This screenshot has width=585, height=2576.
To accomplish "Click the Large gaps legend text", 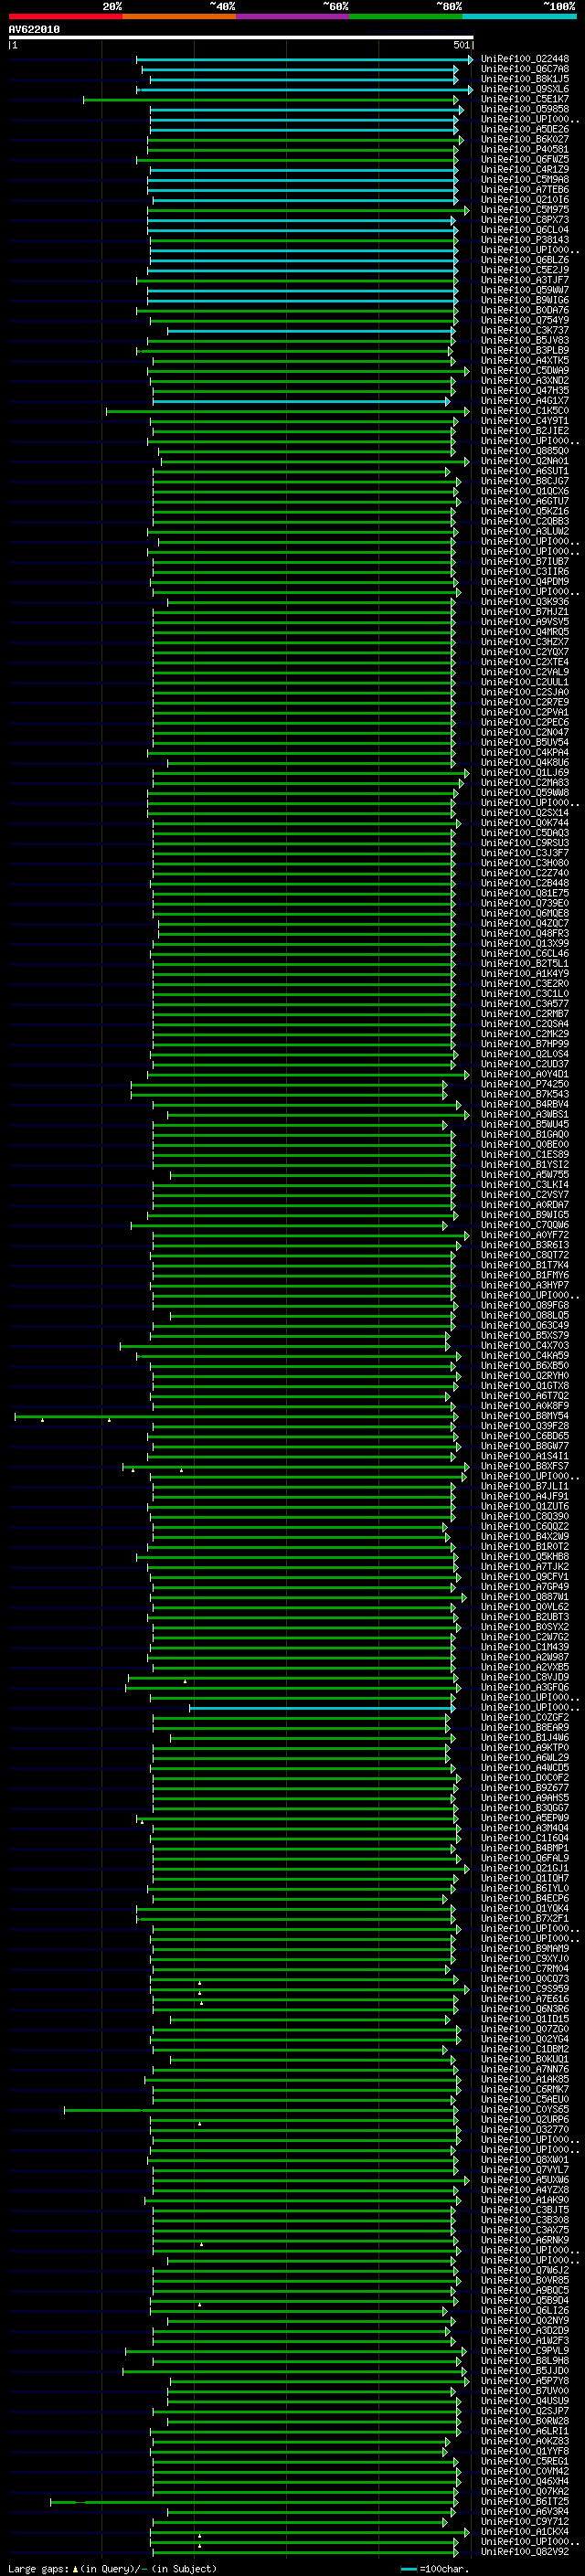I will tap(112, 2568).
